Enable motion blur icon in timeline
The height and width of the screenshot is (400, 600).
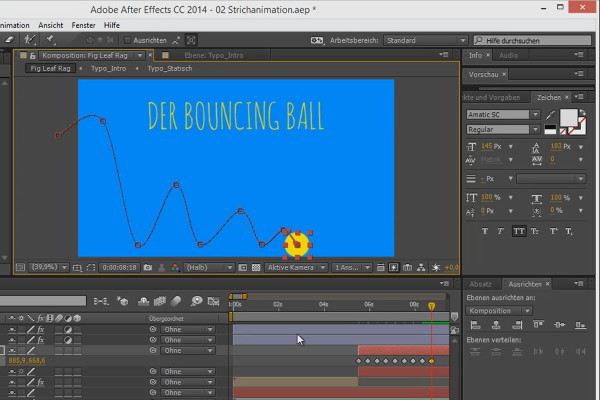(176, 302)
